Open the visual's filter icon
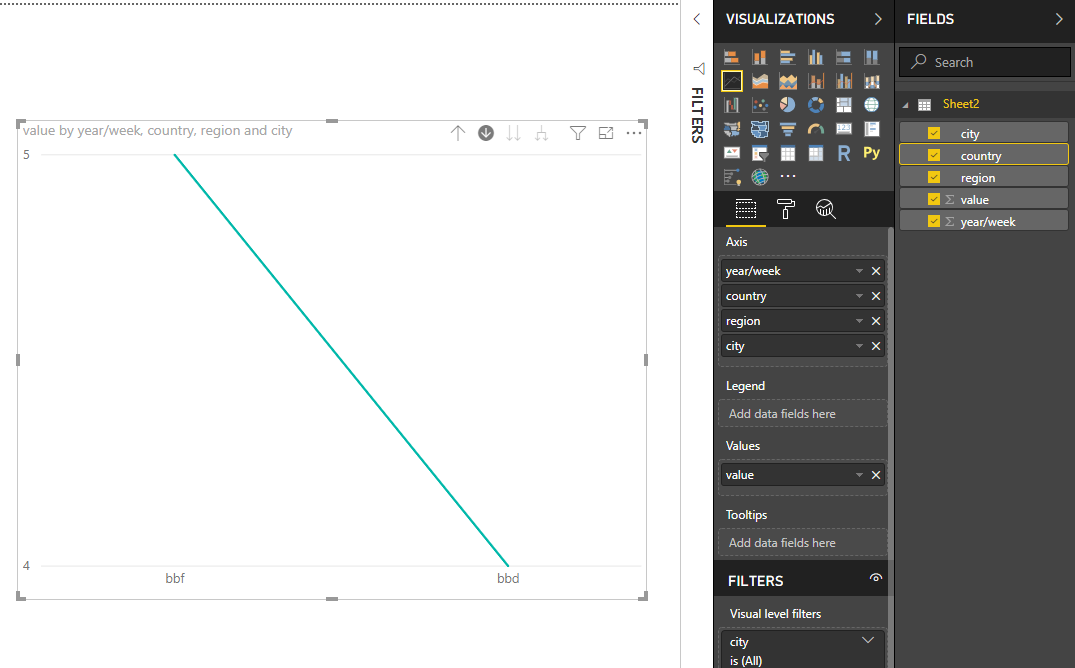This screenshot has width=1075, height=668. (578, 133)
